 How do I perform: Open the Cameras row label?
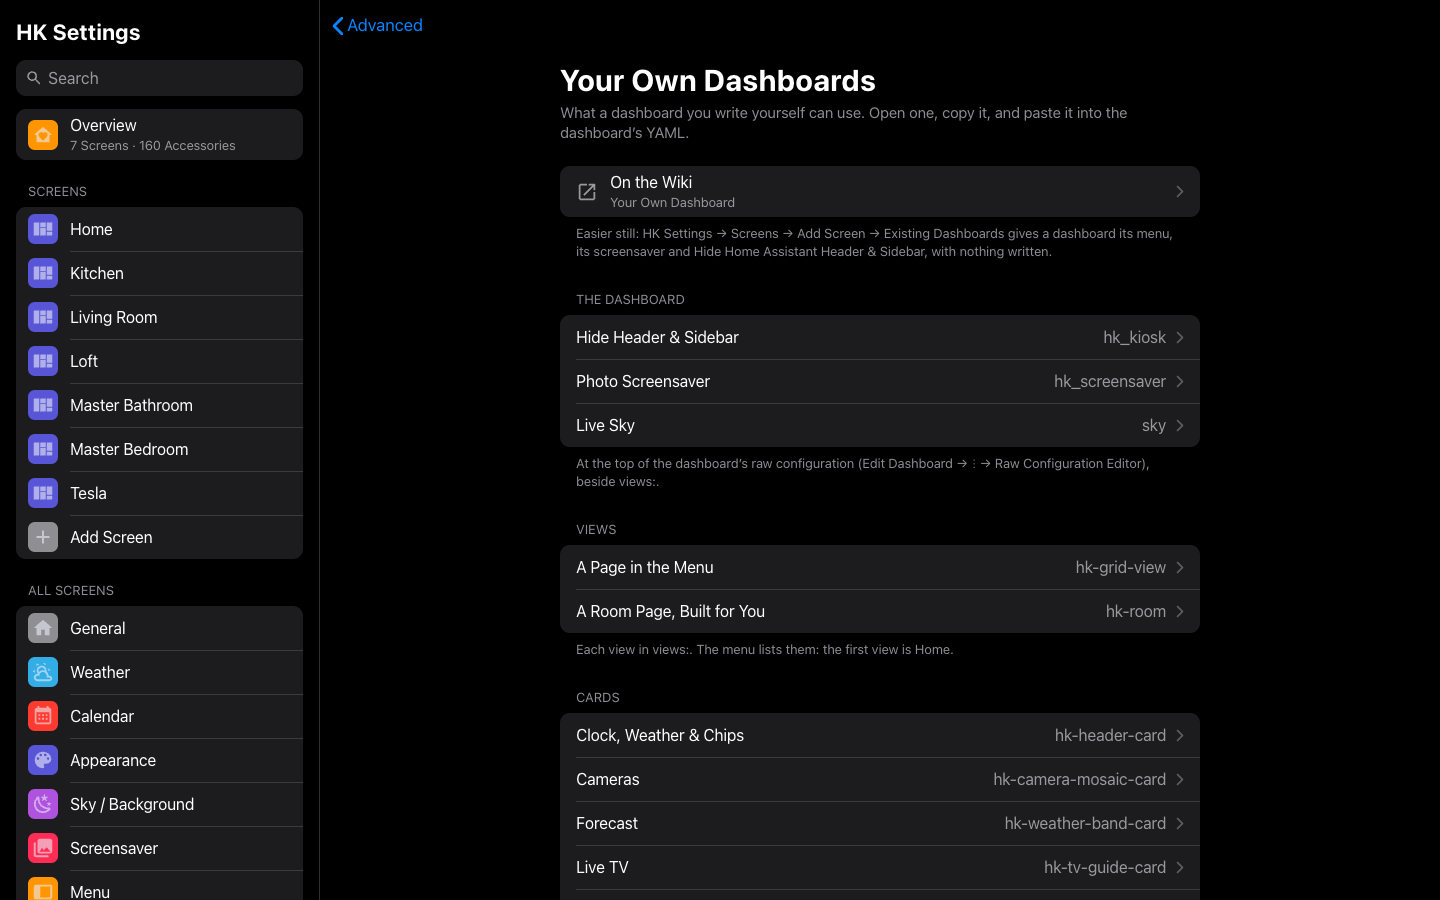click(x=608, y=780)
